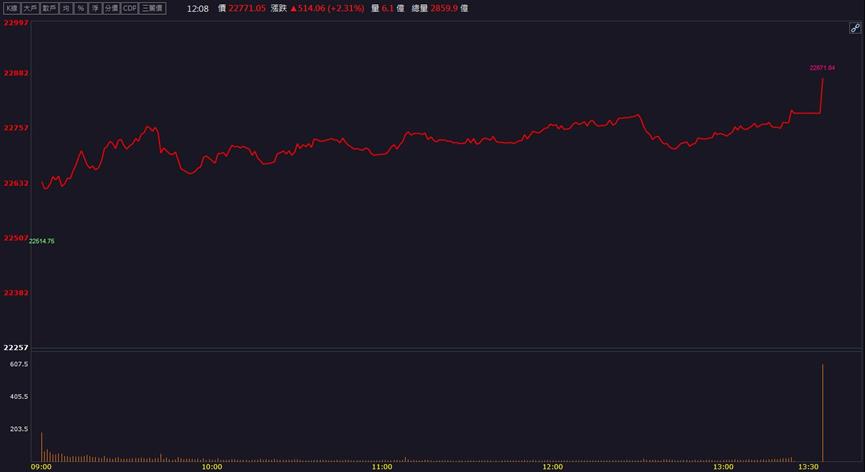Click the 607.5 volume axis label
This screenshot has height=472, width=865.
19,364
